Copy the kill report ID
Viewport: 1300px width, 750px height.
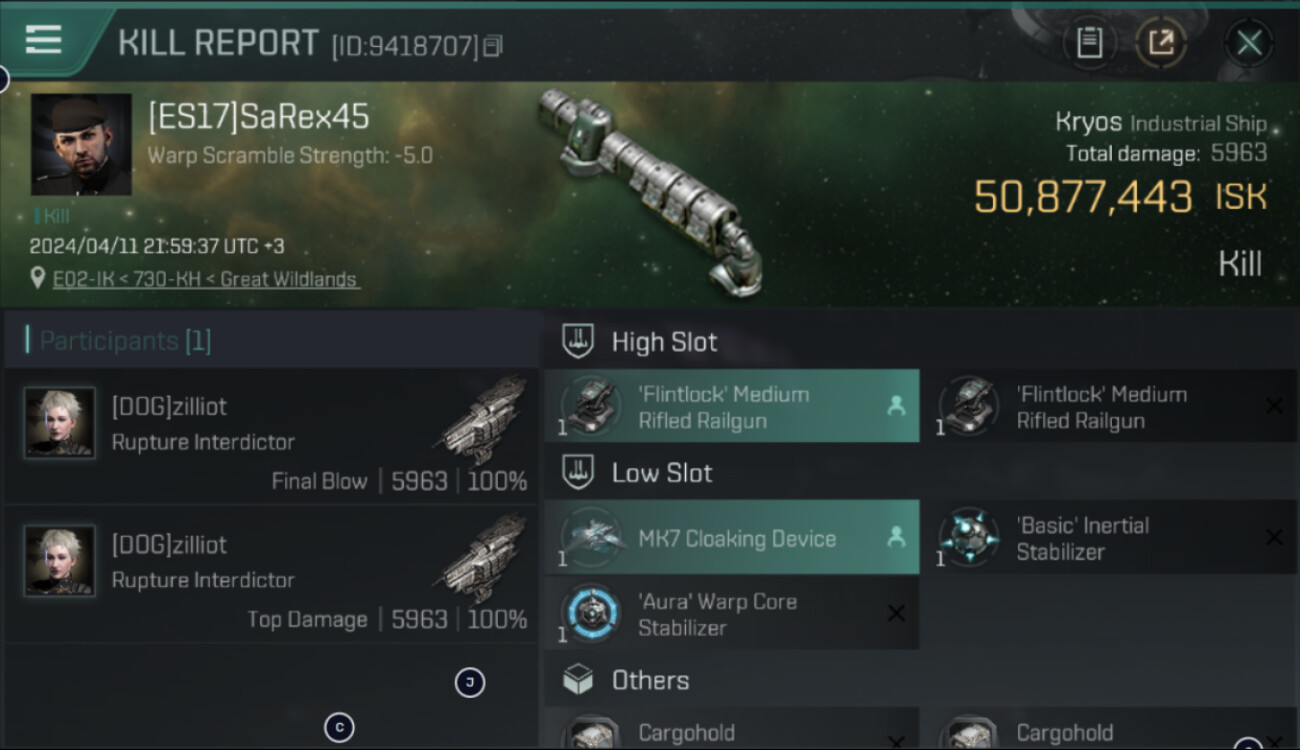(492, 46)
